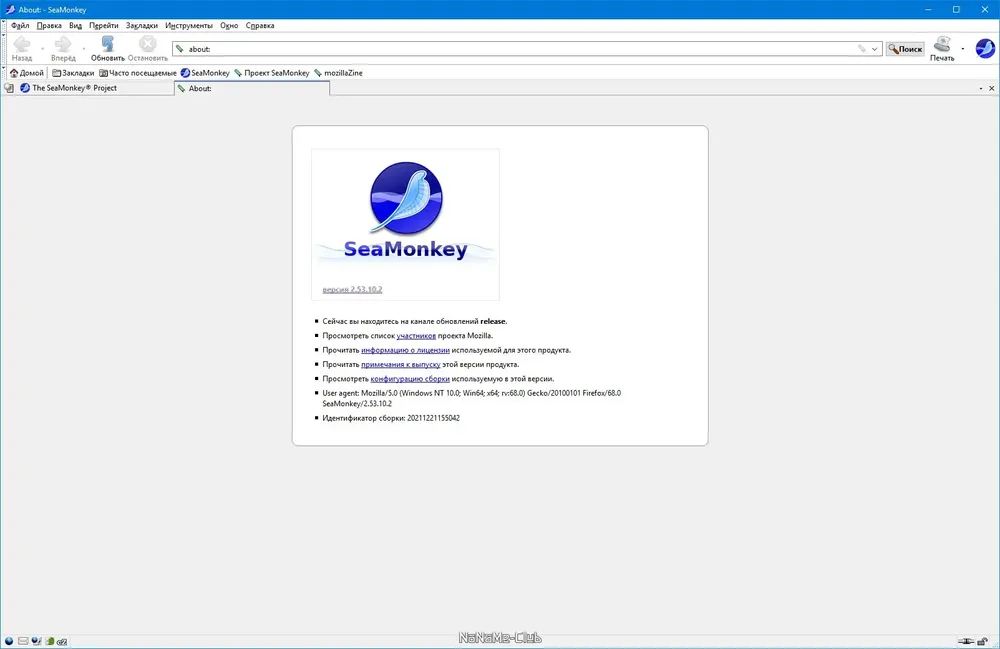Click the Печать printer icon
The height and width of the screenshot is (649, 1000).
coord(941,44)
